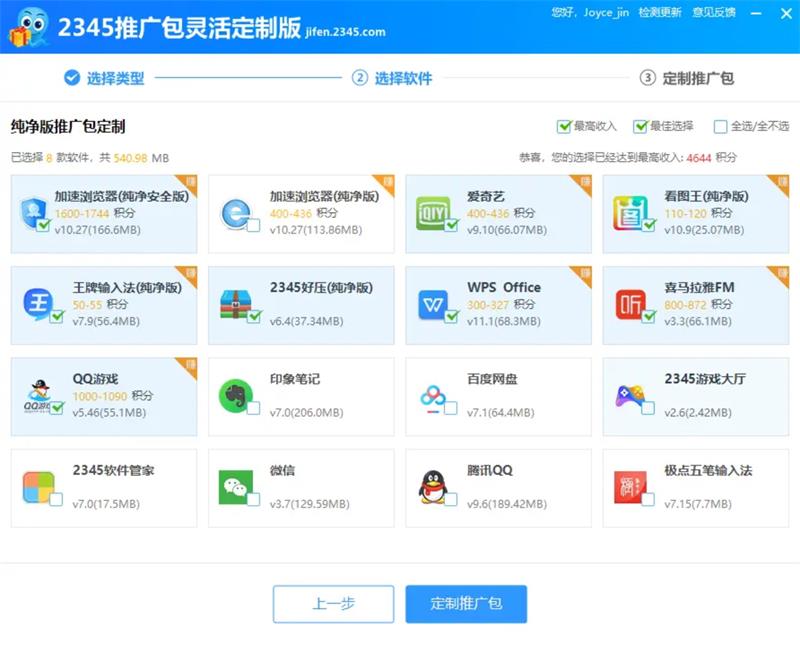This screenshot has width=800, height=645.
Task: Click the 2345软件管家 four-color icon
Action: click(38, 487)
